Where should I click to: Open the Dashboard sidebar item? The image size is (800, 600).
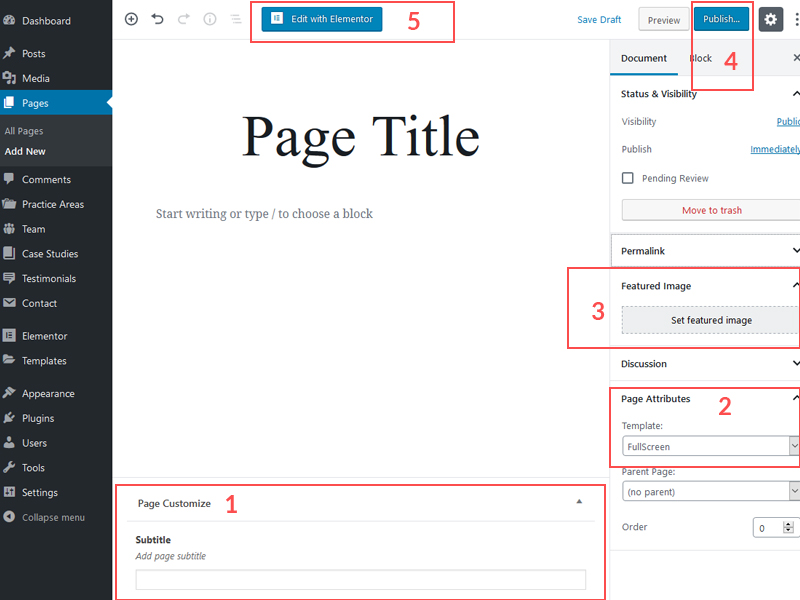[x=46, y=21]
